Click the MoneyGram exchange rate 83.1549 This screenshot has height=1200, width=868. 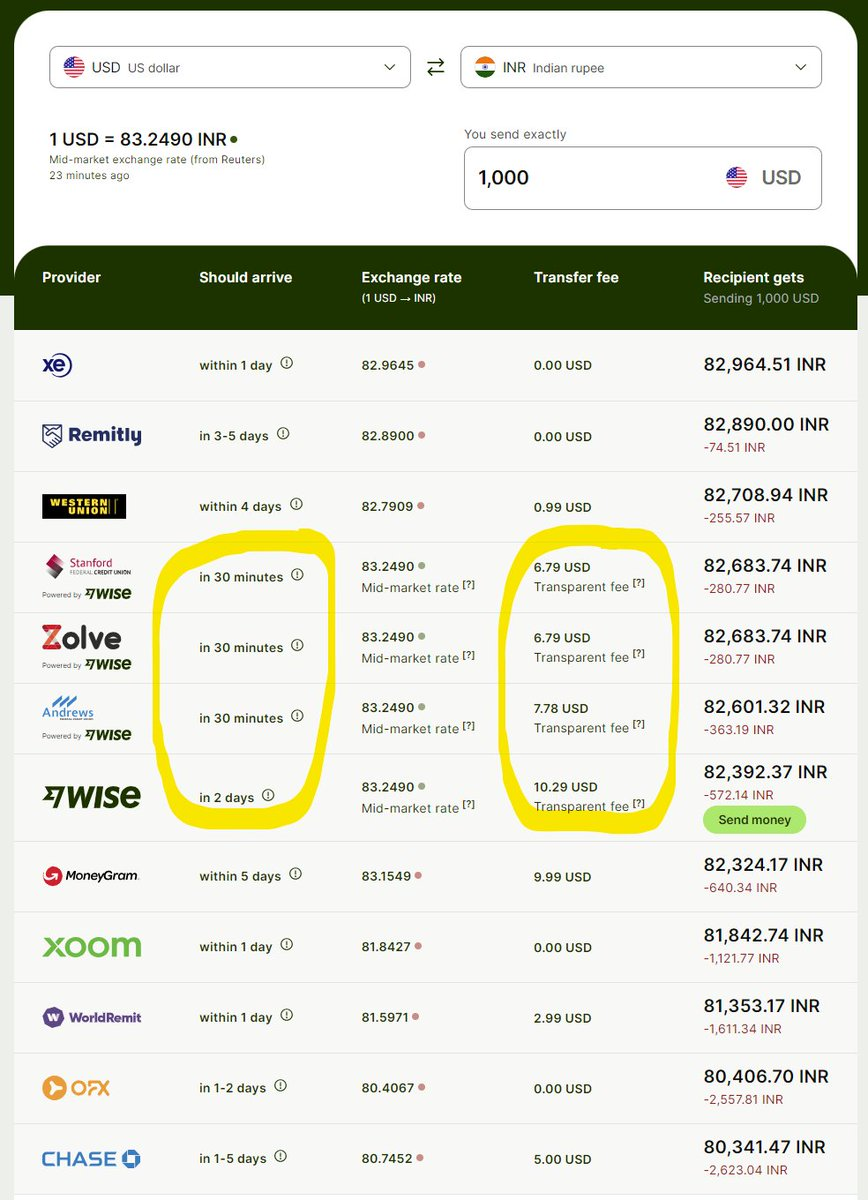pos(388,876)
